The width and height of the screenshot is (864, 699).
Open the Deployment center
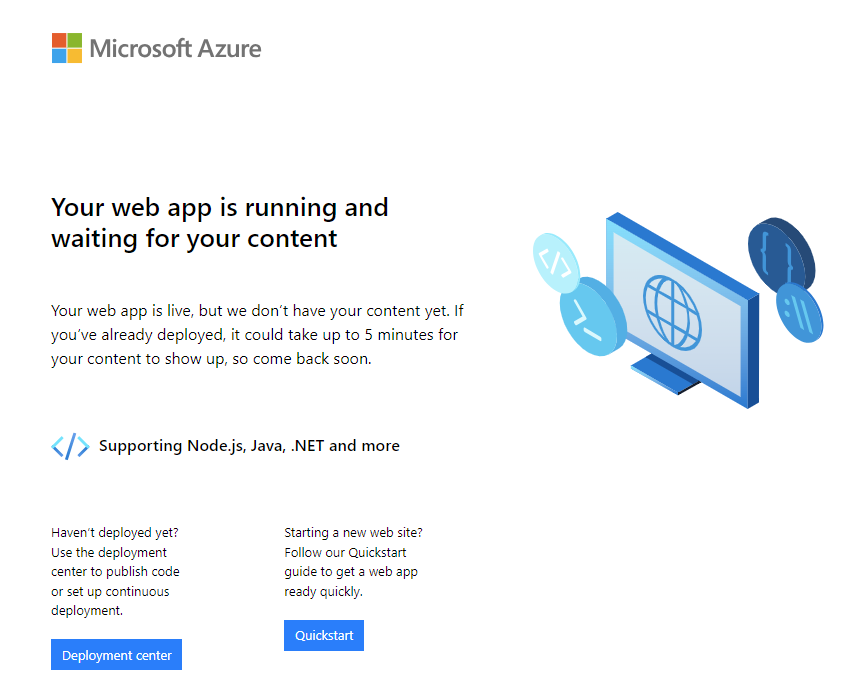tap(116, 654)
